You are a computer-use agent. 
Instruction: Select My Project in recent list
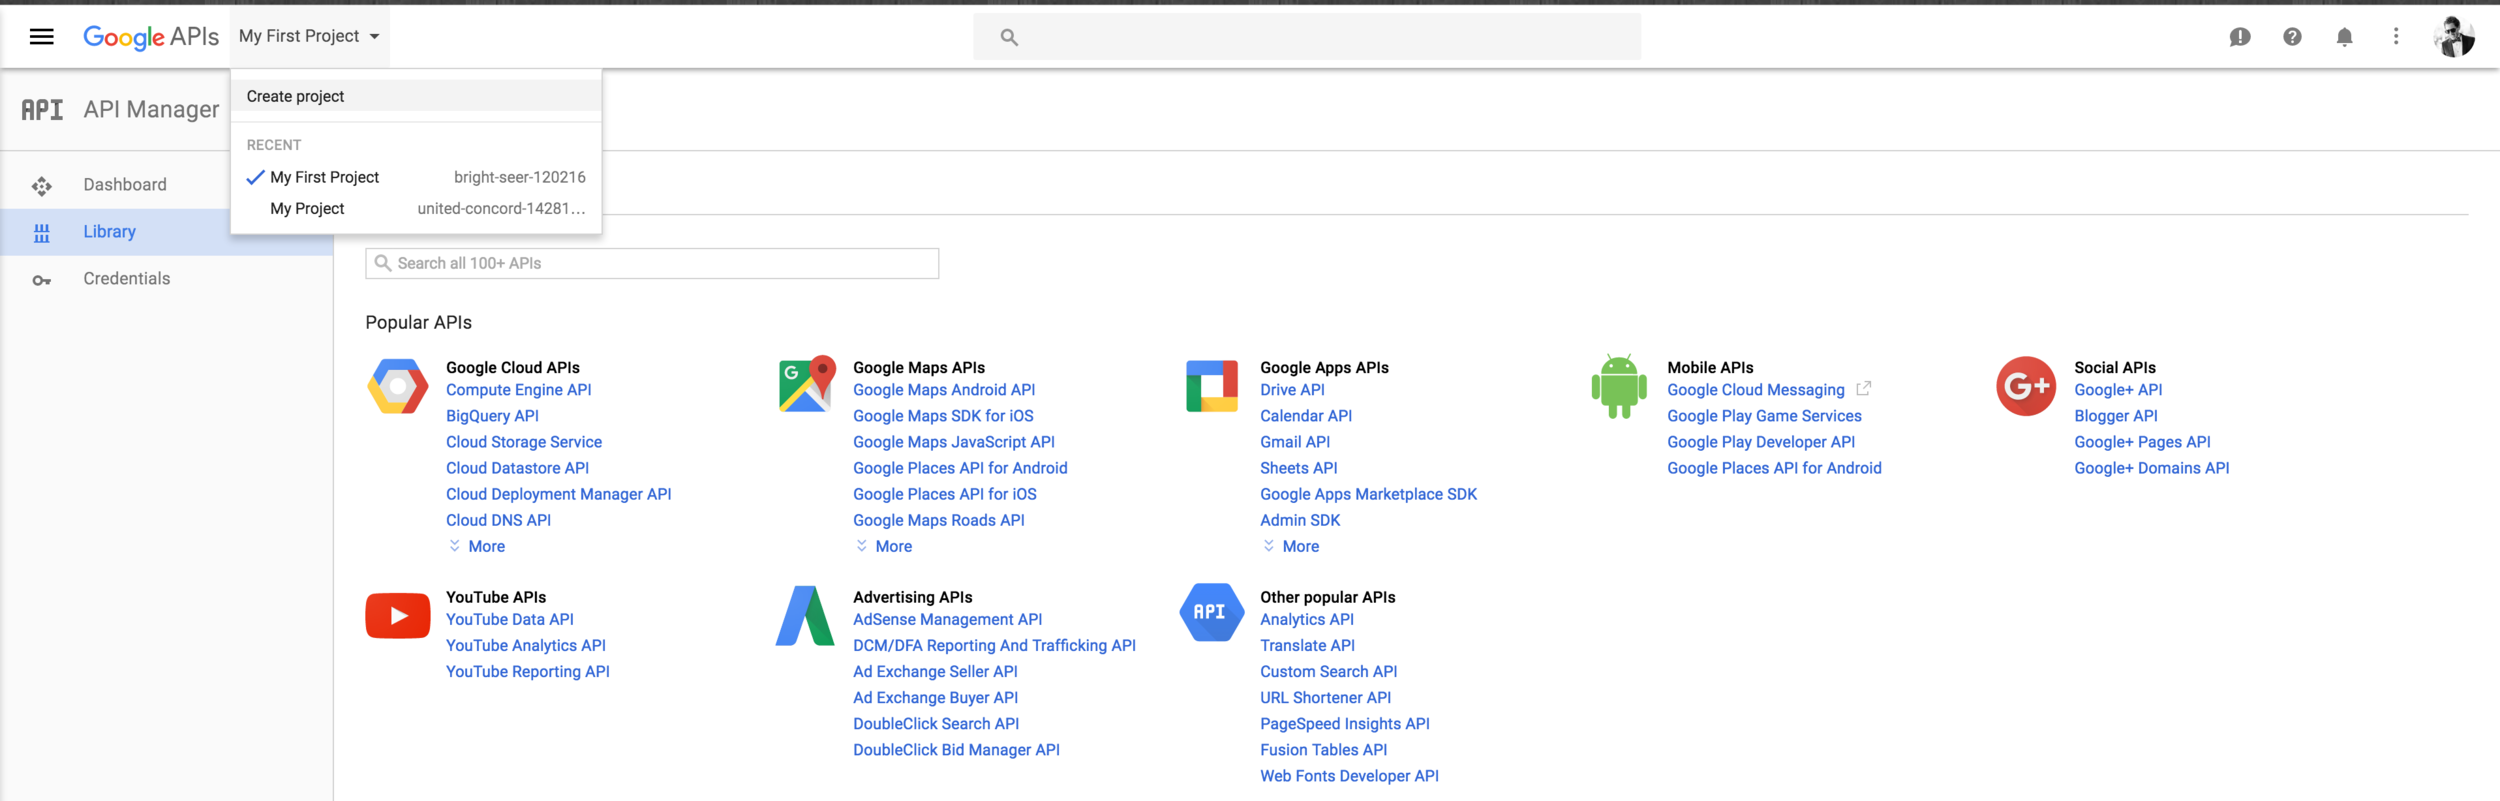coord(416,208)
